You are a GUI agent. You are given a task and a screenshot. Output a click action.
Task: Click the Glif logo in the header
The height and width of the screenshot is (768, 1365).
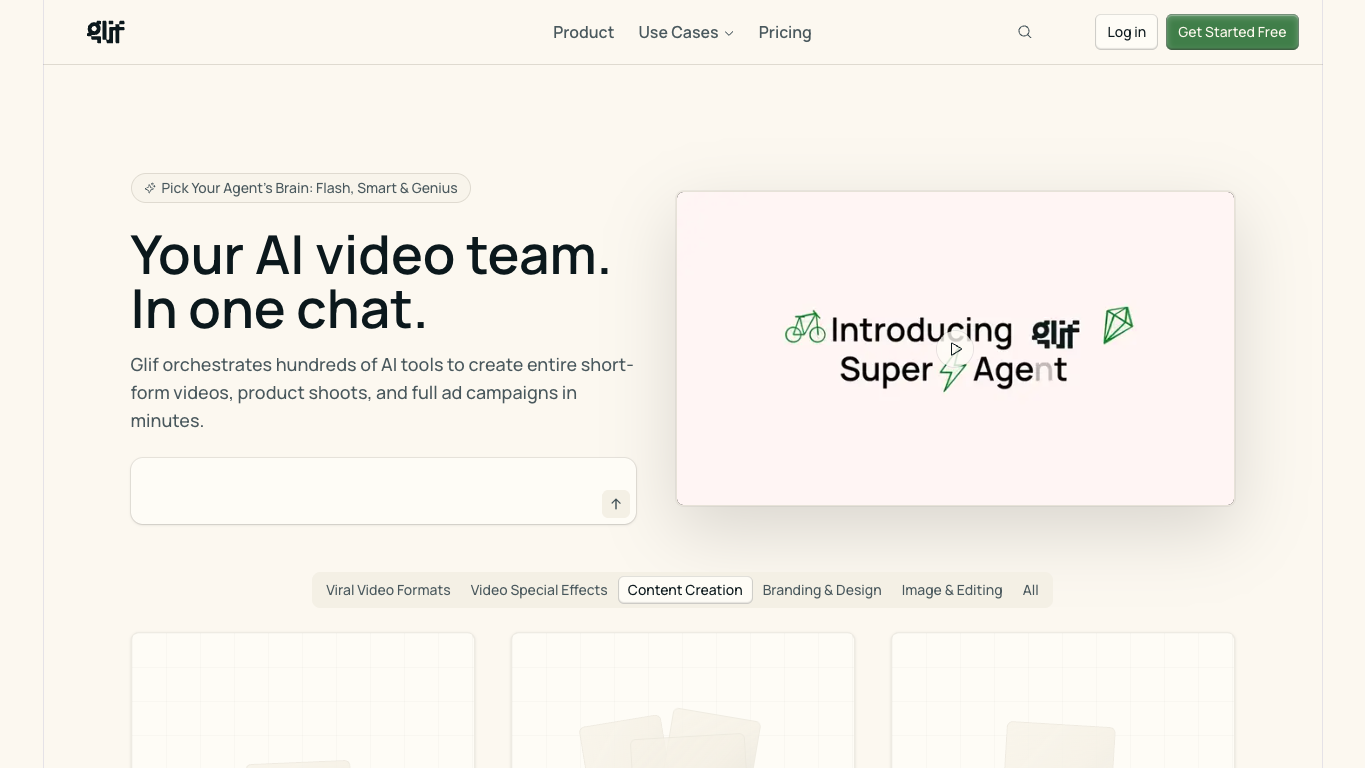pos(106,32)
